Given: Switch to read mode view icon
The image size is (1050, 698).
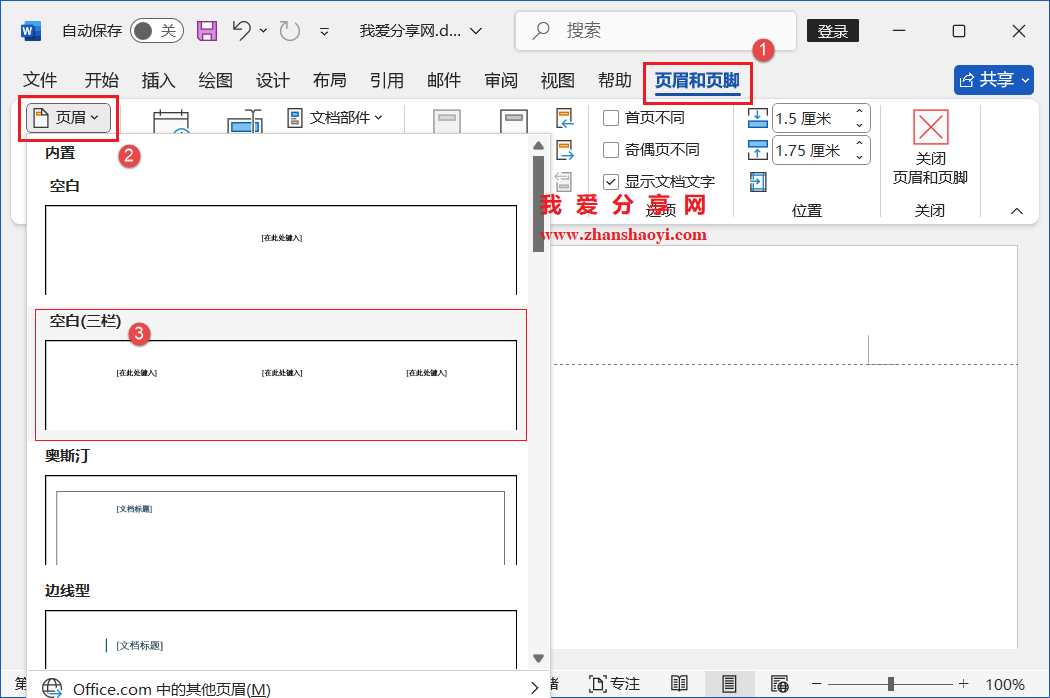Looking at the screenshot, I should point(679,684).
